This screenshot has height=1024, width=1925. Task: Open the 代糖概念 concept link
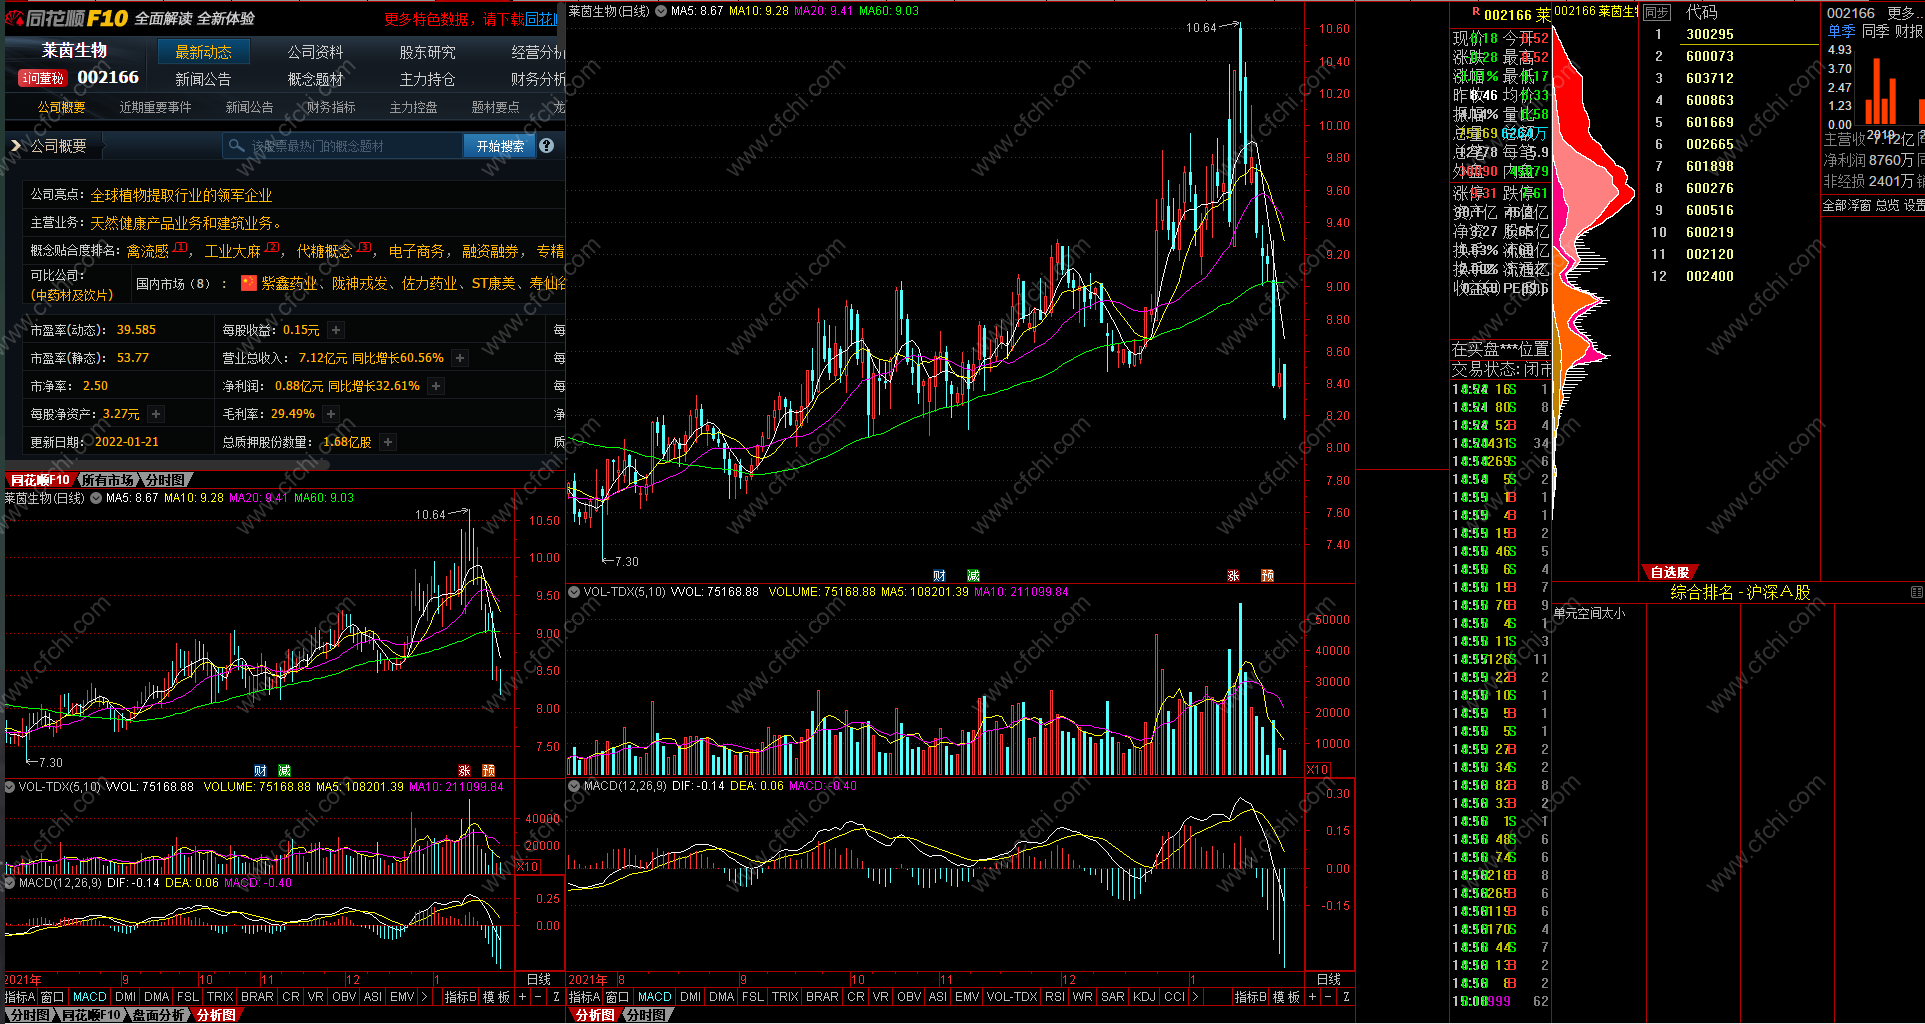click(324, 252)
